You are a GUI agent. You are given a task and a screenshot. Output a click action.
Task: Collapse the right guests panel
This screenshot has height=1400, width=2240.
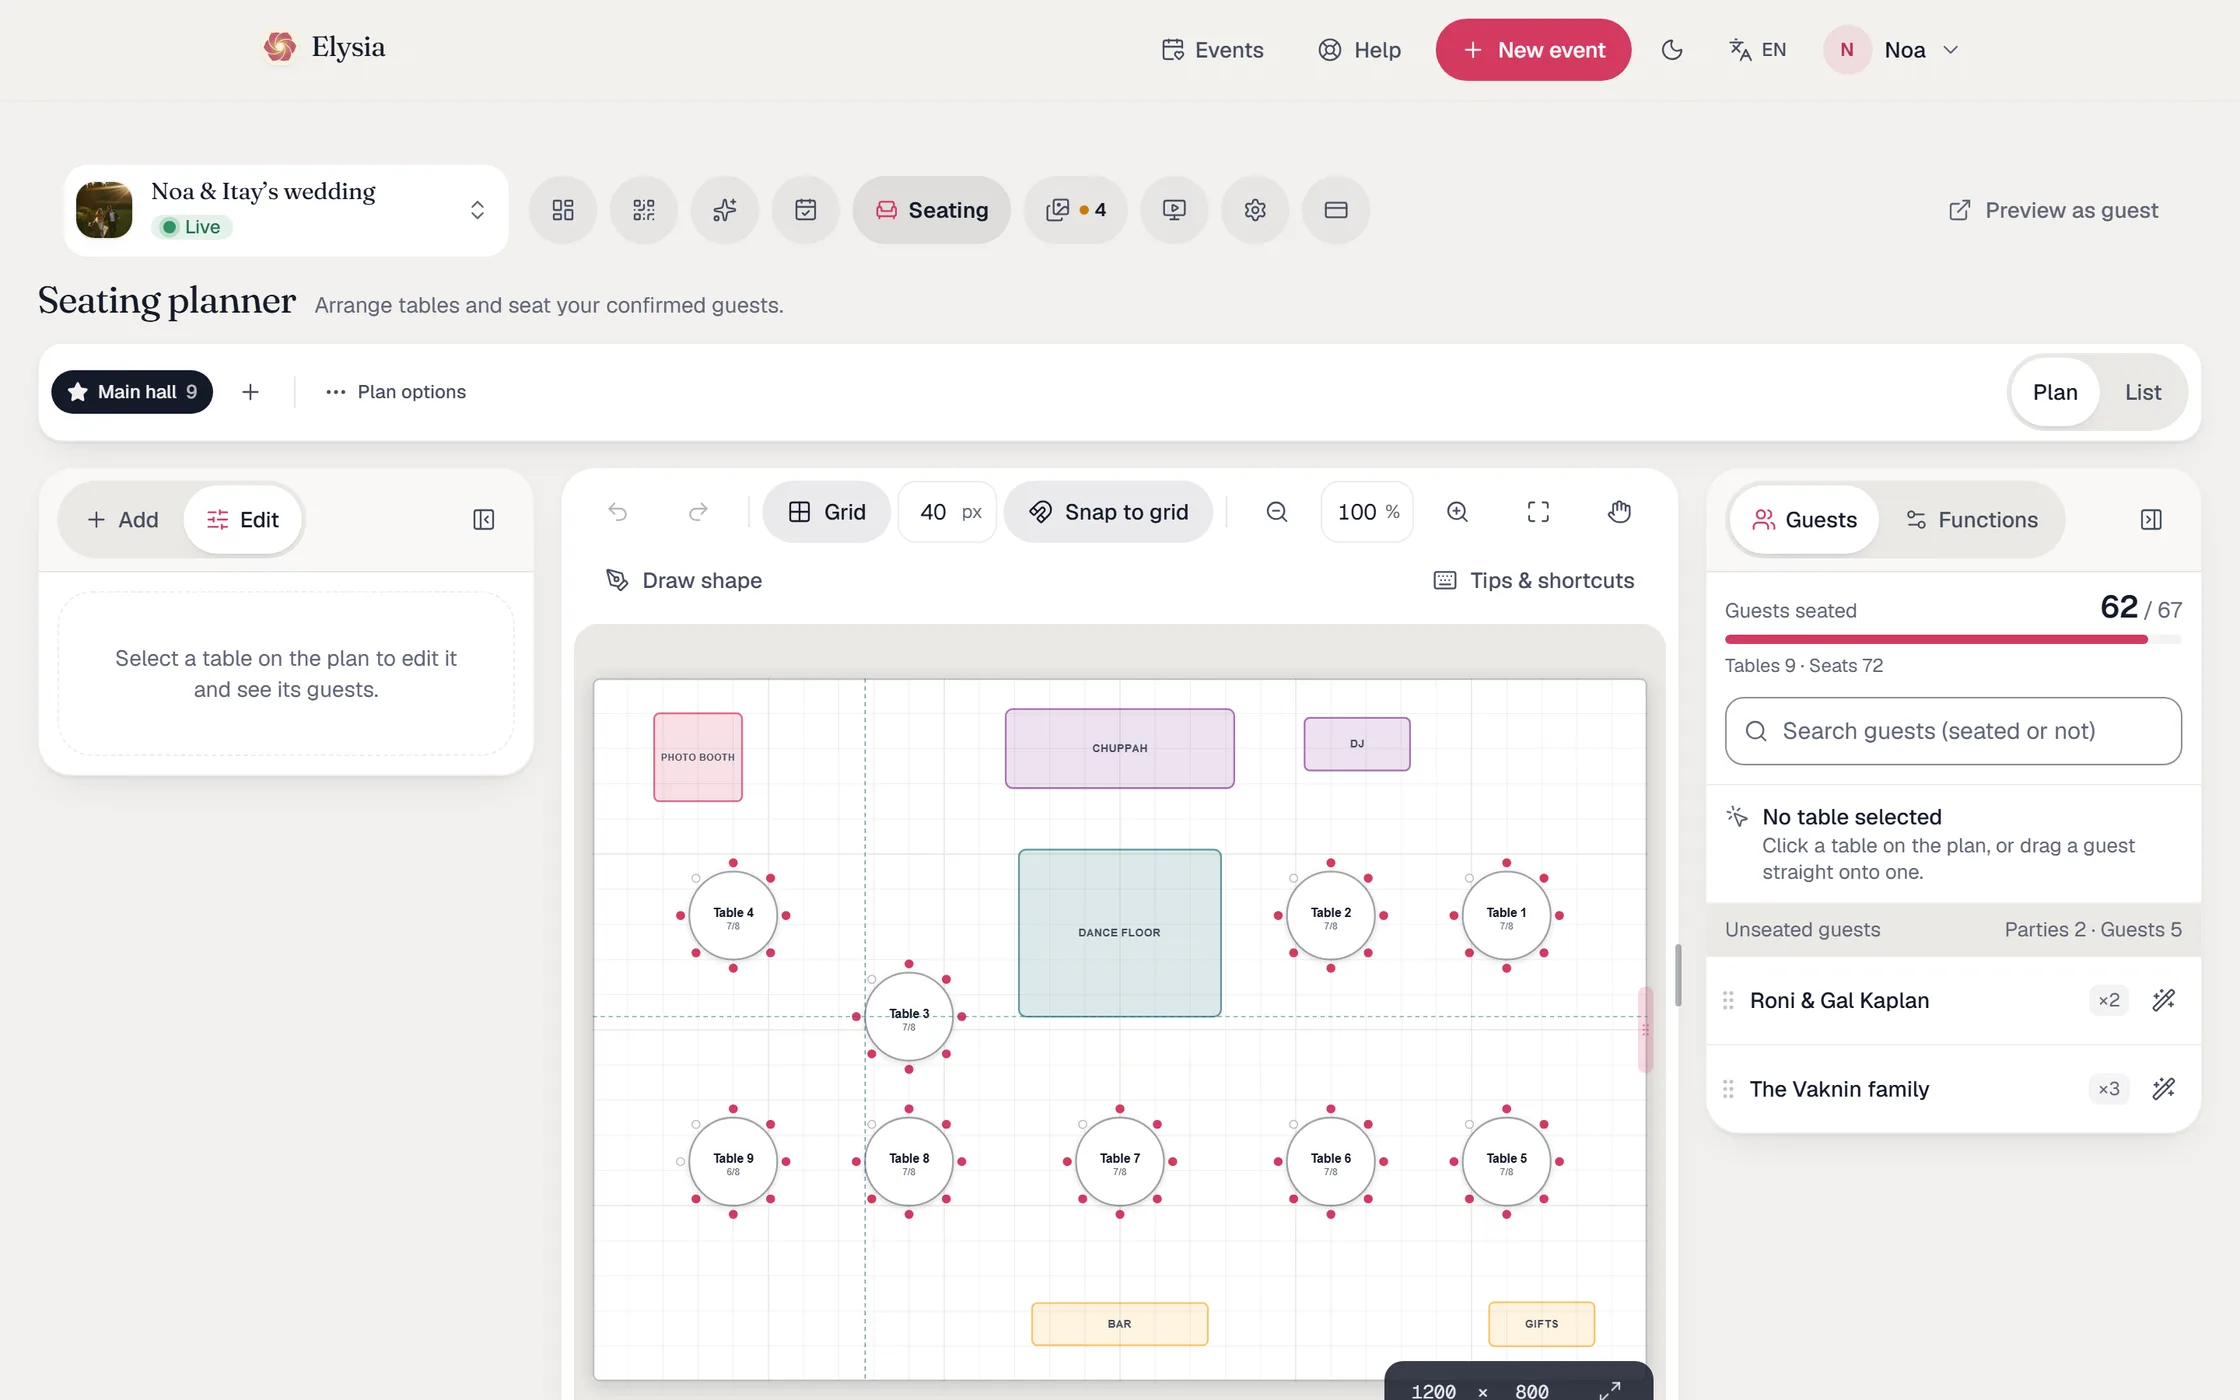click(2151, 520)
